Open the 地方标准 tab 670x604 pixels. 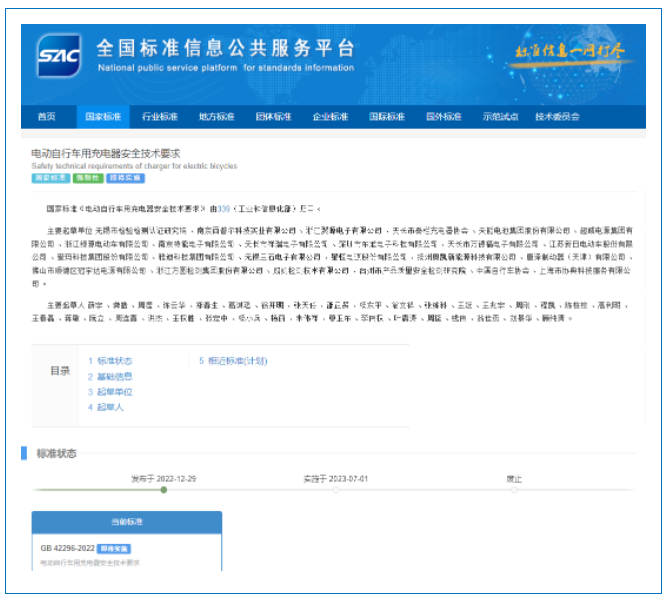[217, 117]
